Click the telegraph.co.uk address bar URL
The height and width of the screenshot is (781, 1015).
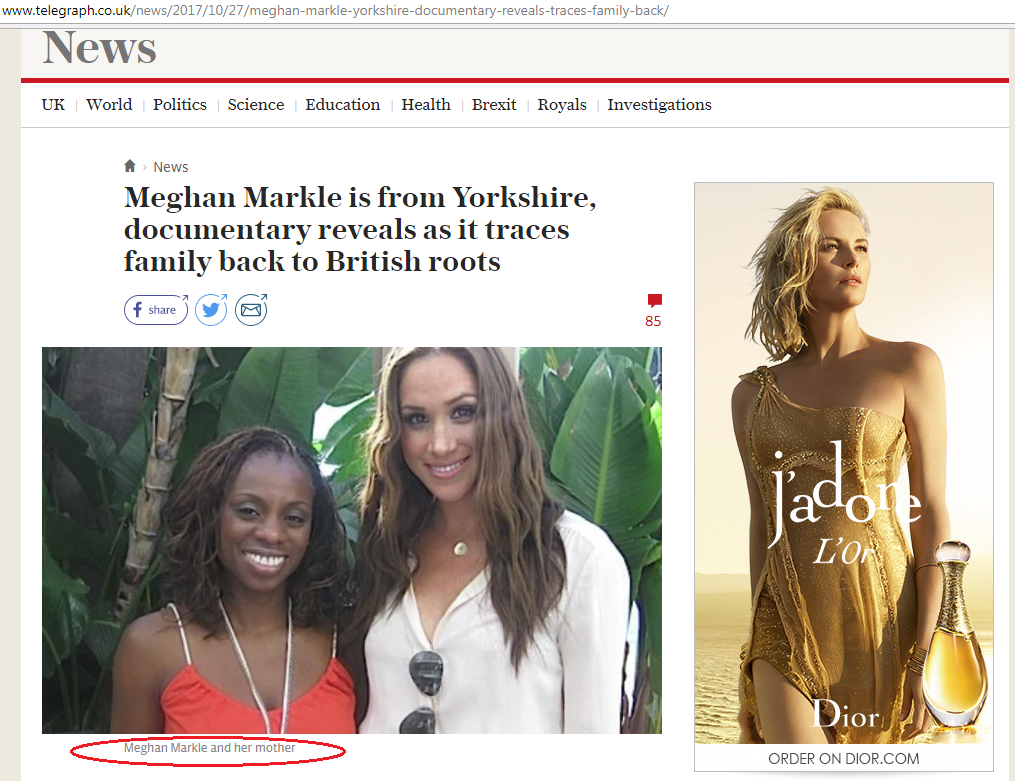pos(335,10)
